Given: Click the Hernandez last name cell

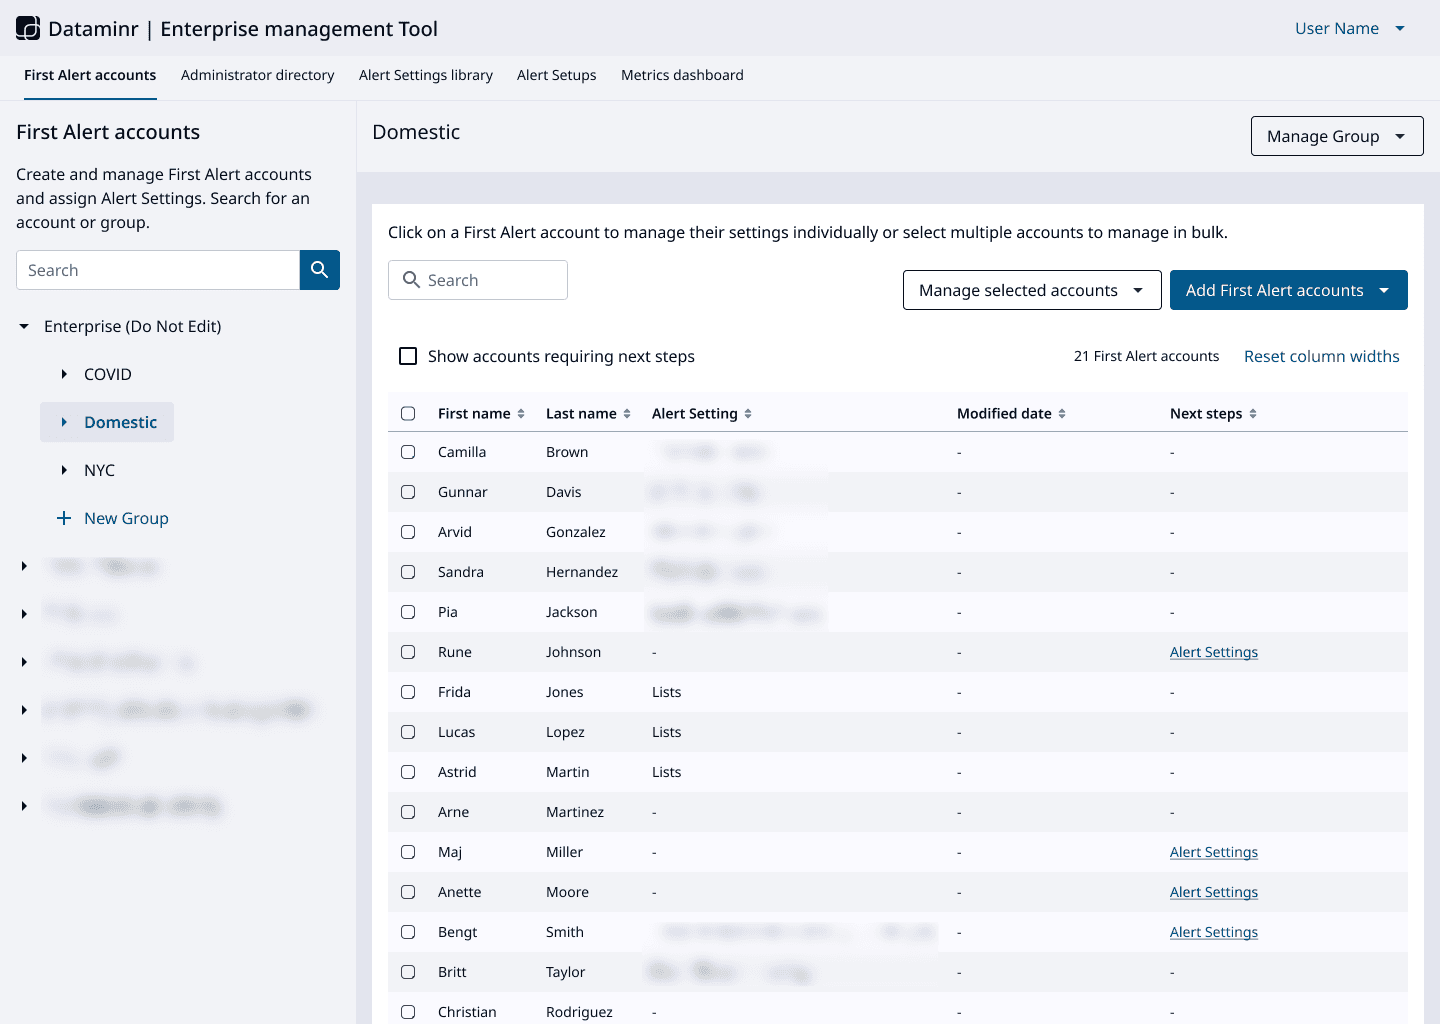Looking at the screenshot, I should (582, 572).
